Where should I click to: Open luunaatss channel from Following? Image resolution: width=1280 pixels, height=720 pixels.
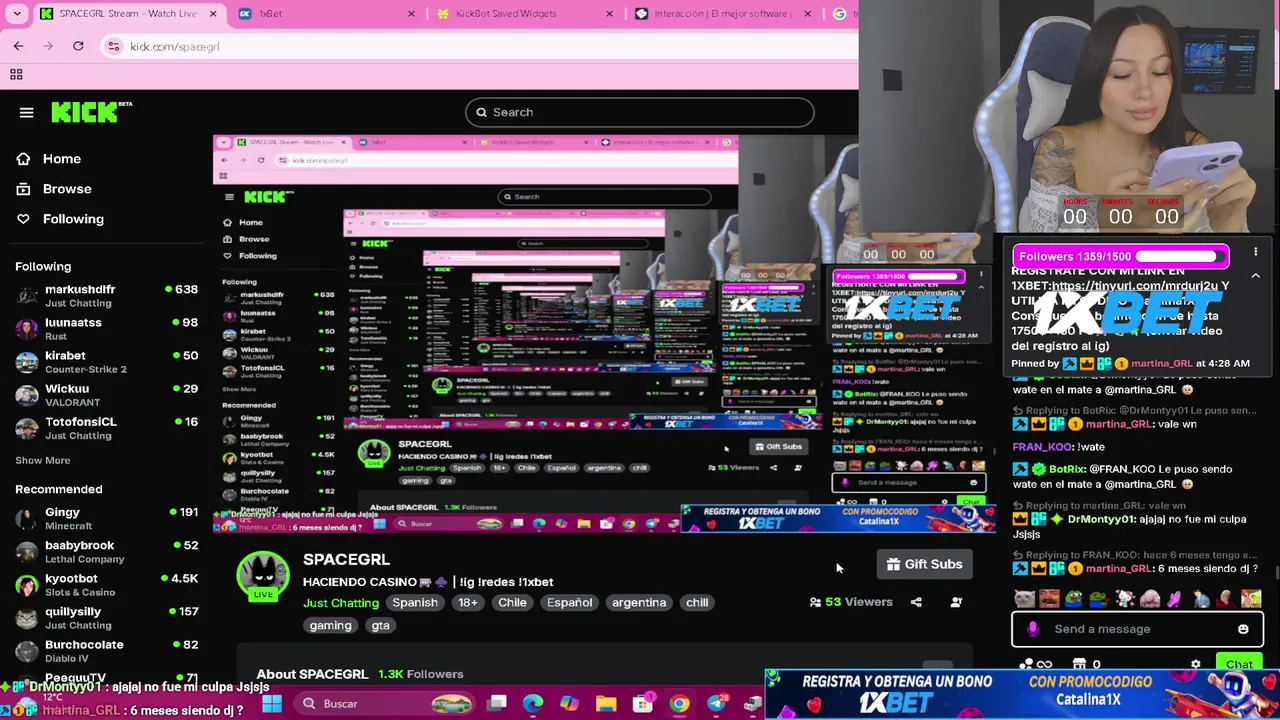(x=106, y=329)
